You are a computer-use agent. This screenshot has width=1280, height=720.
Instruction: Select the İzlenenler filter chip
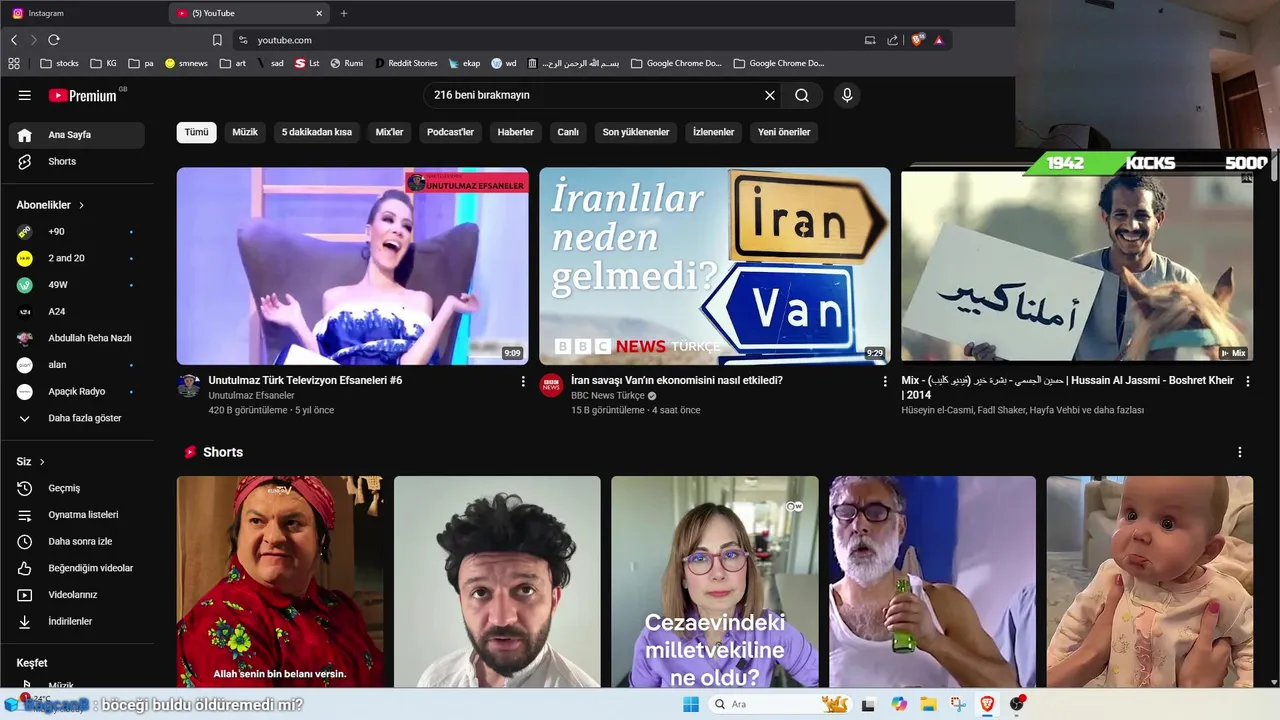(x=714, y=132)
